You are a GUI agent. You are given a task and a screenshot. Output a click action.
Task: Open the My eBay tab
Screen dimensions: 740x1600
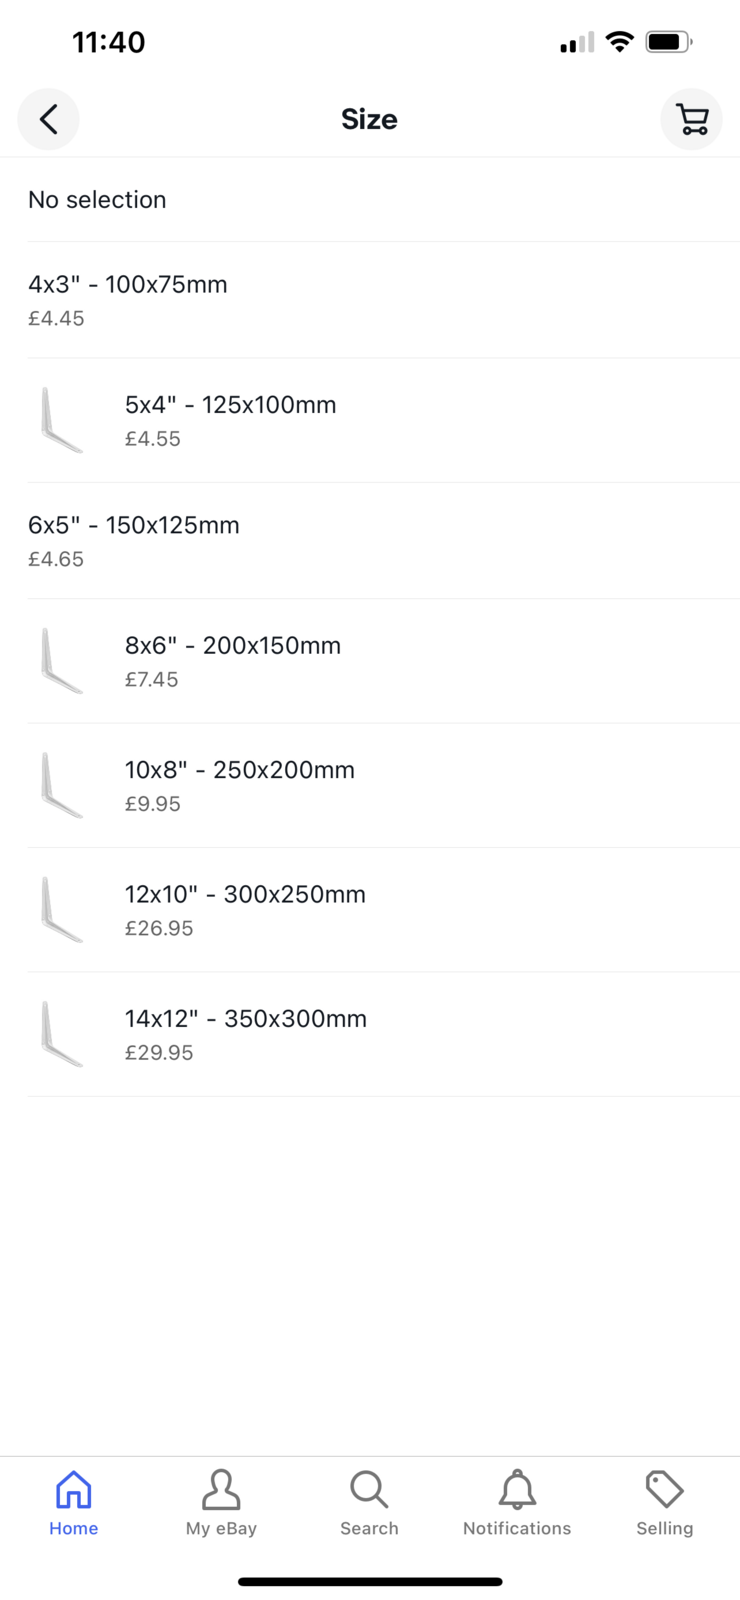tap(221, 1502)
